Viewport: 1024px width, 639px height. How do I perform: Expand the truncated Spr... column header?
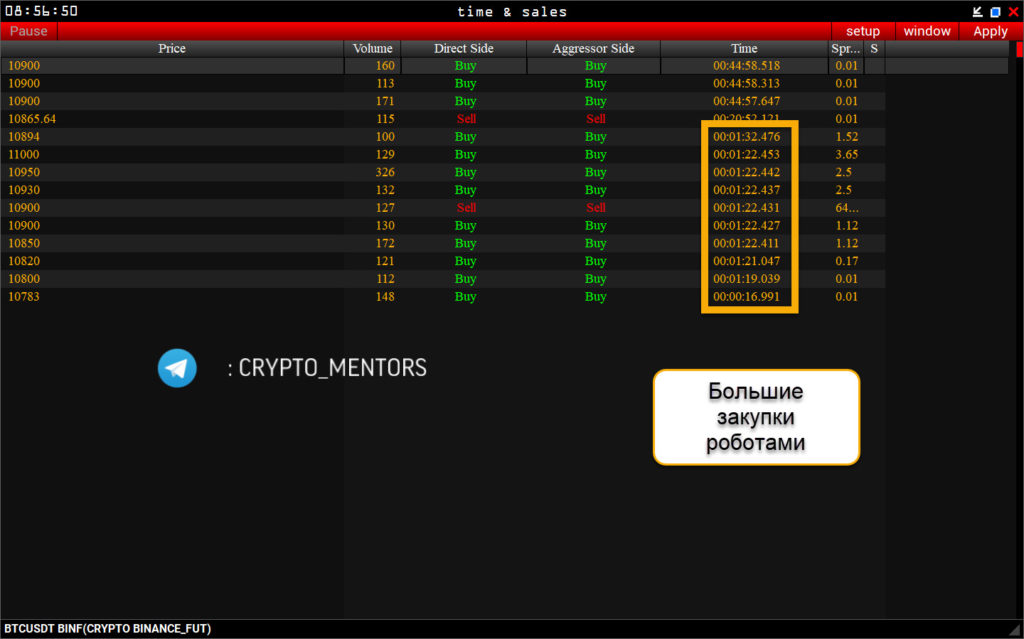coord(846,48)
